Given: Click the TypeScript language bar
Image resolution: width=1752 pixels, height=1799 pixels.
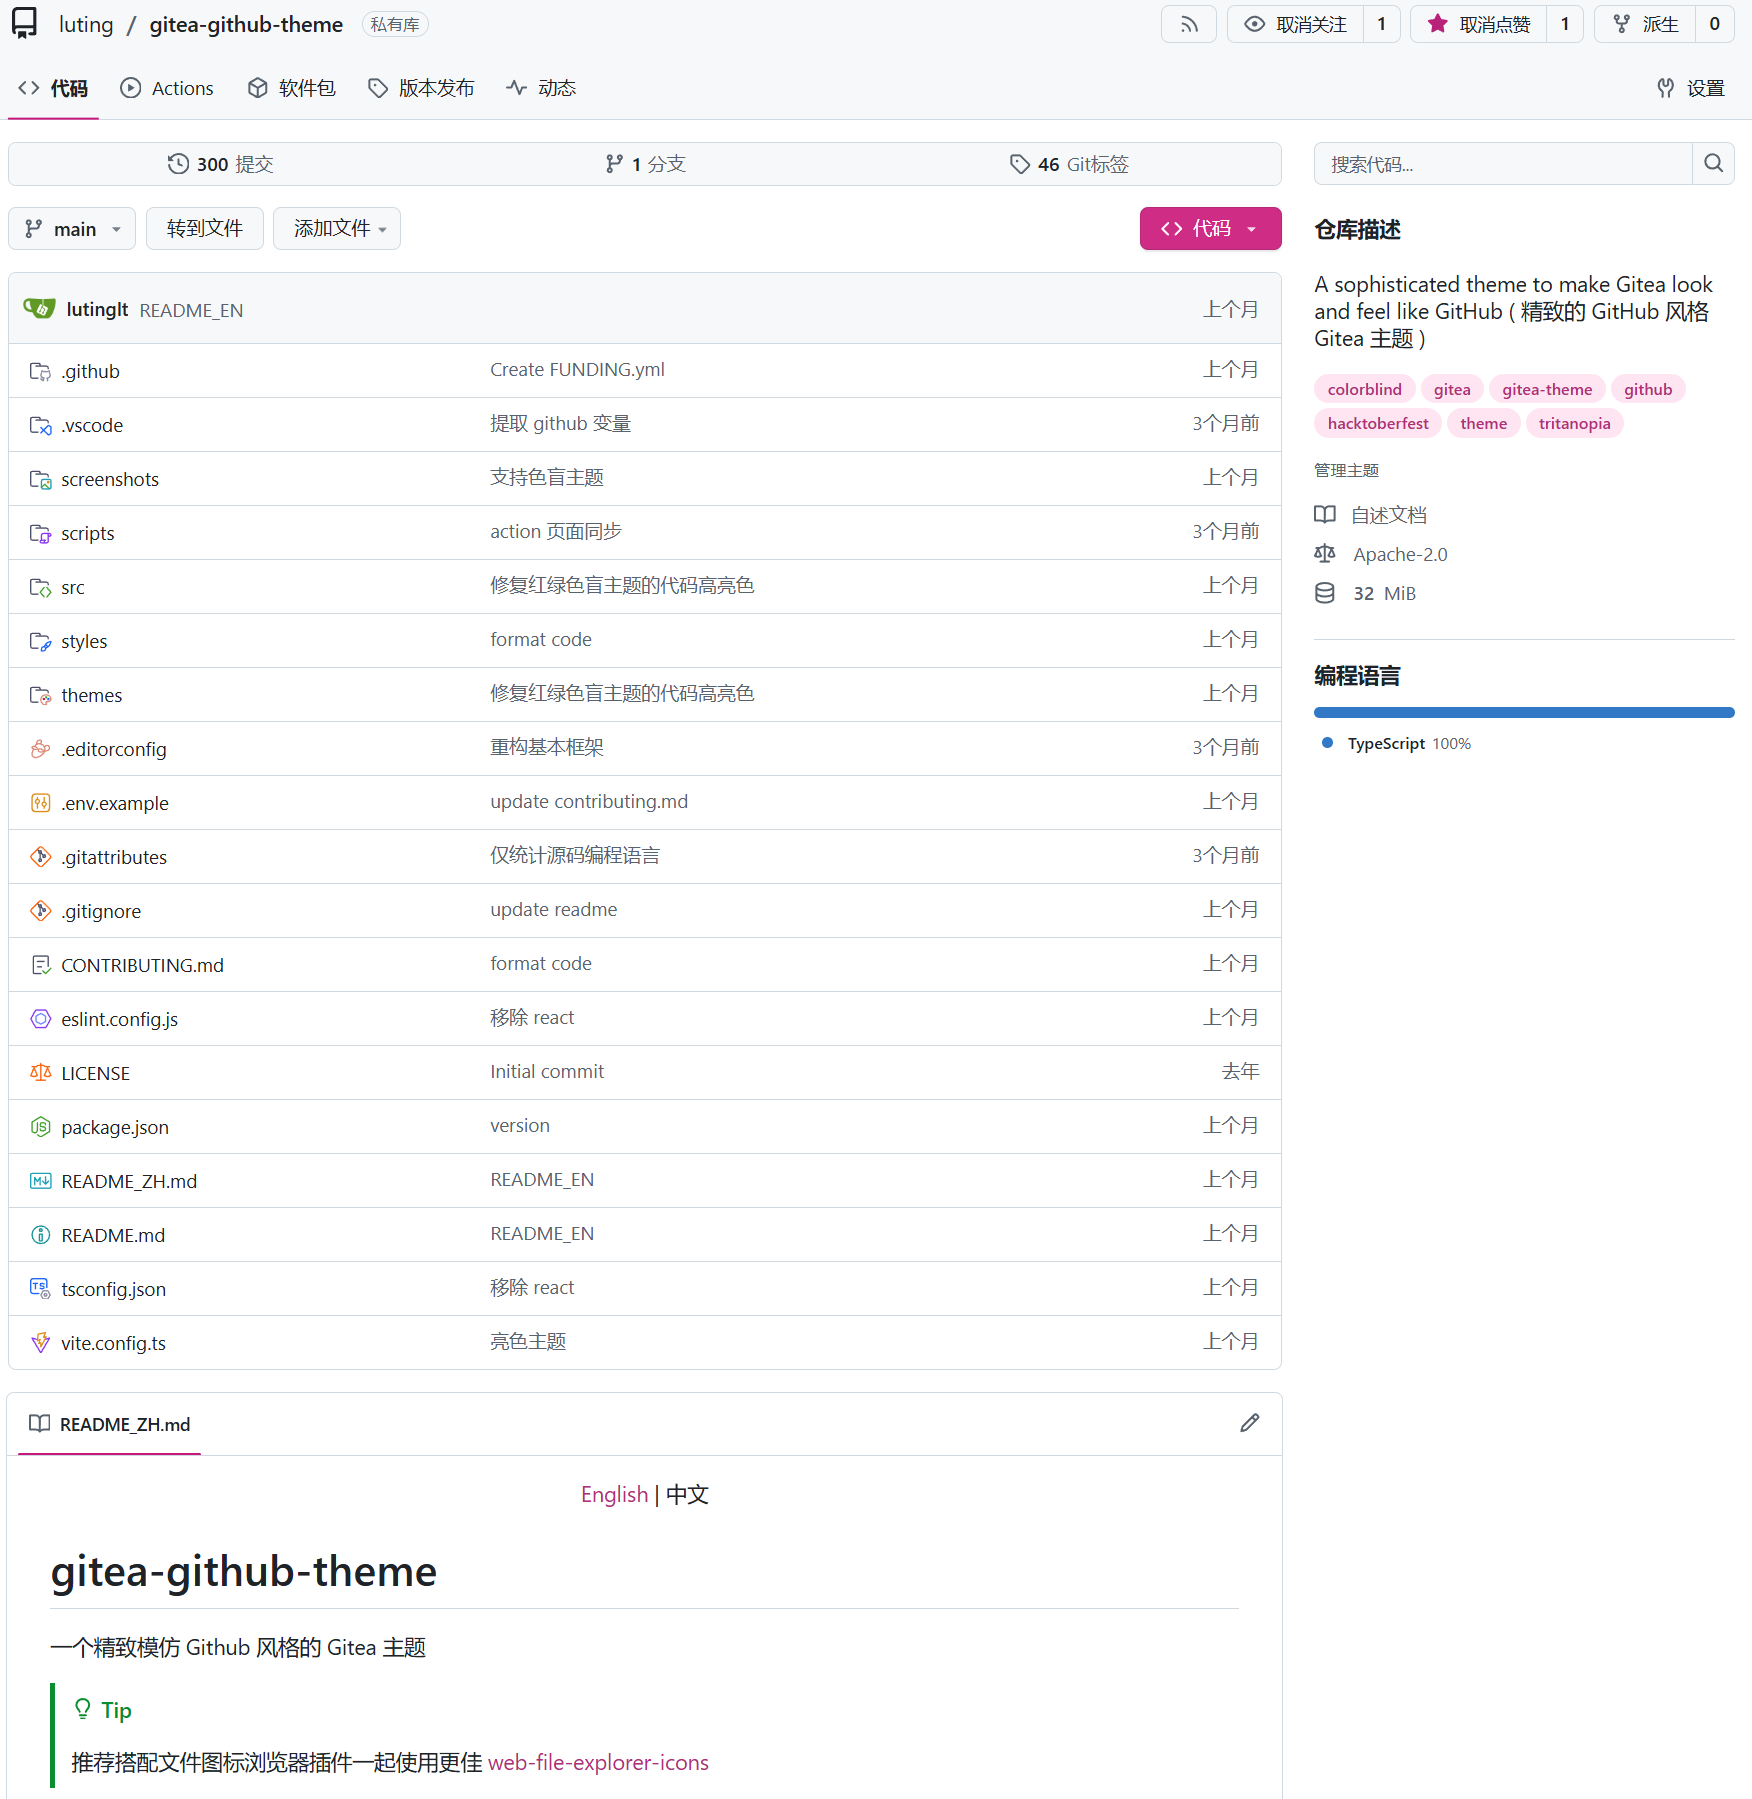Looking at the screenshot, I should 1523,713.
